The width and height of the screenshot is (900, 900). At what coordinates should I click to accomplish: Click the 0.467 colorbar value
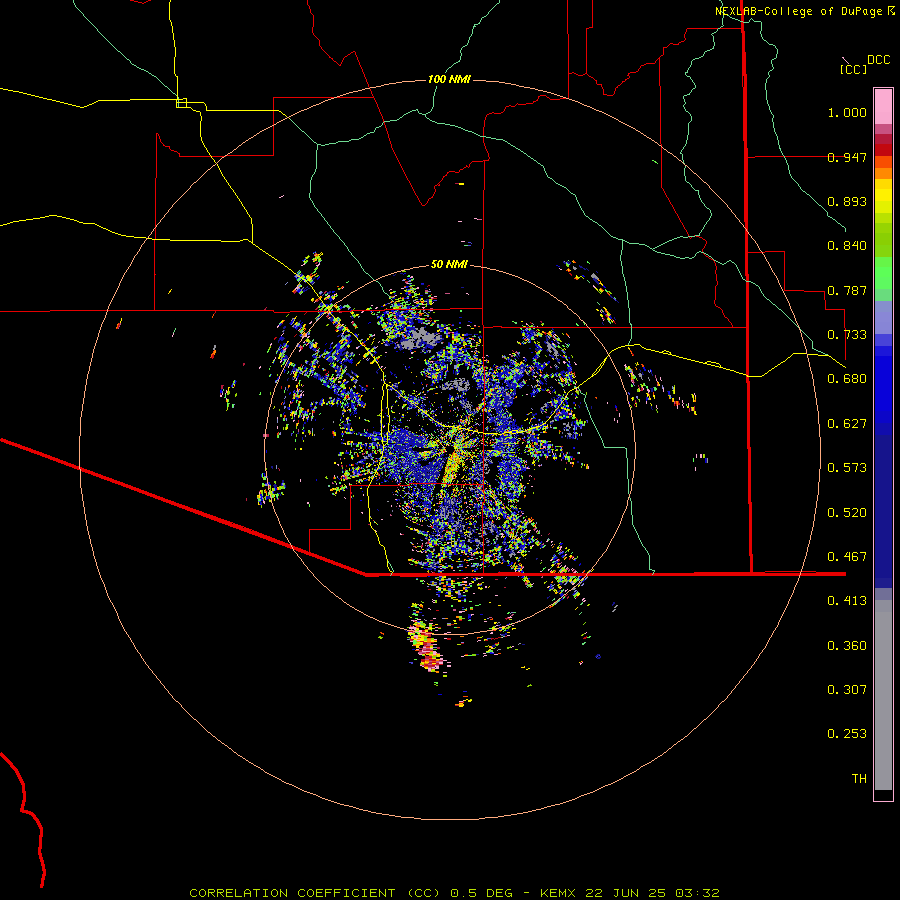(x=847, y=557)
